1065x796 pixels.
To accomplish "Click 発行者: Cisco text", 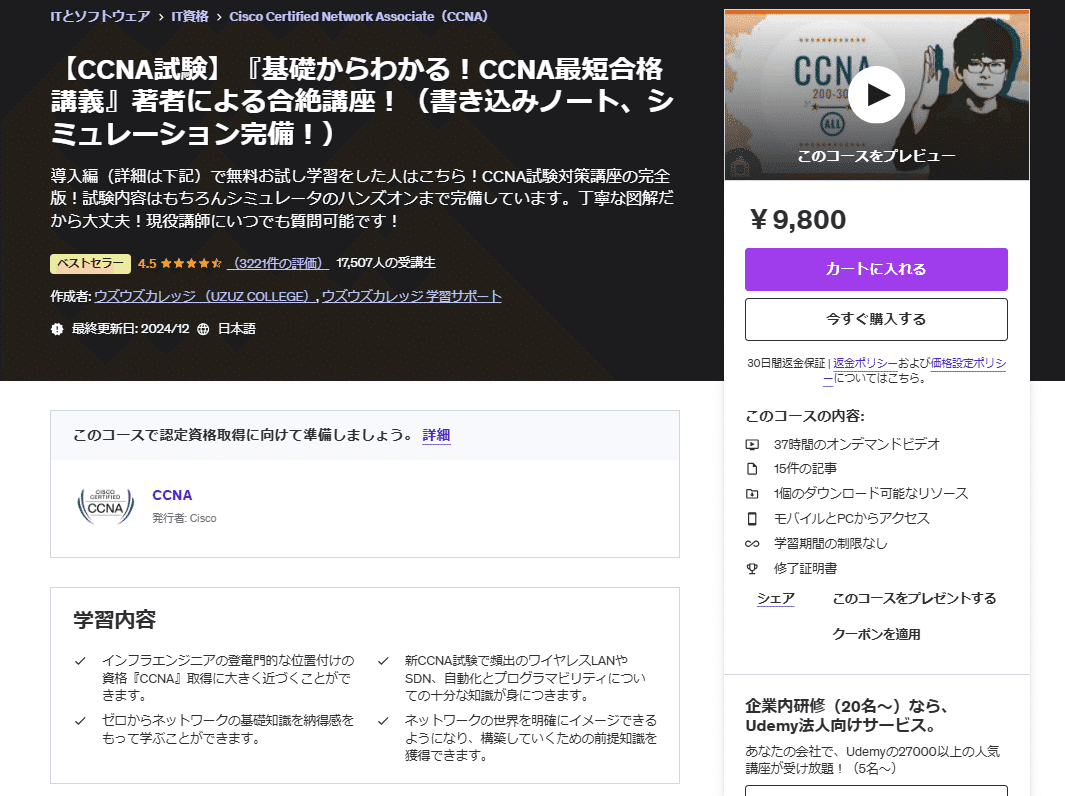I will (184, 518).
